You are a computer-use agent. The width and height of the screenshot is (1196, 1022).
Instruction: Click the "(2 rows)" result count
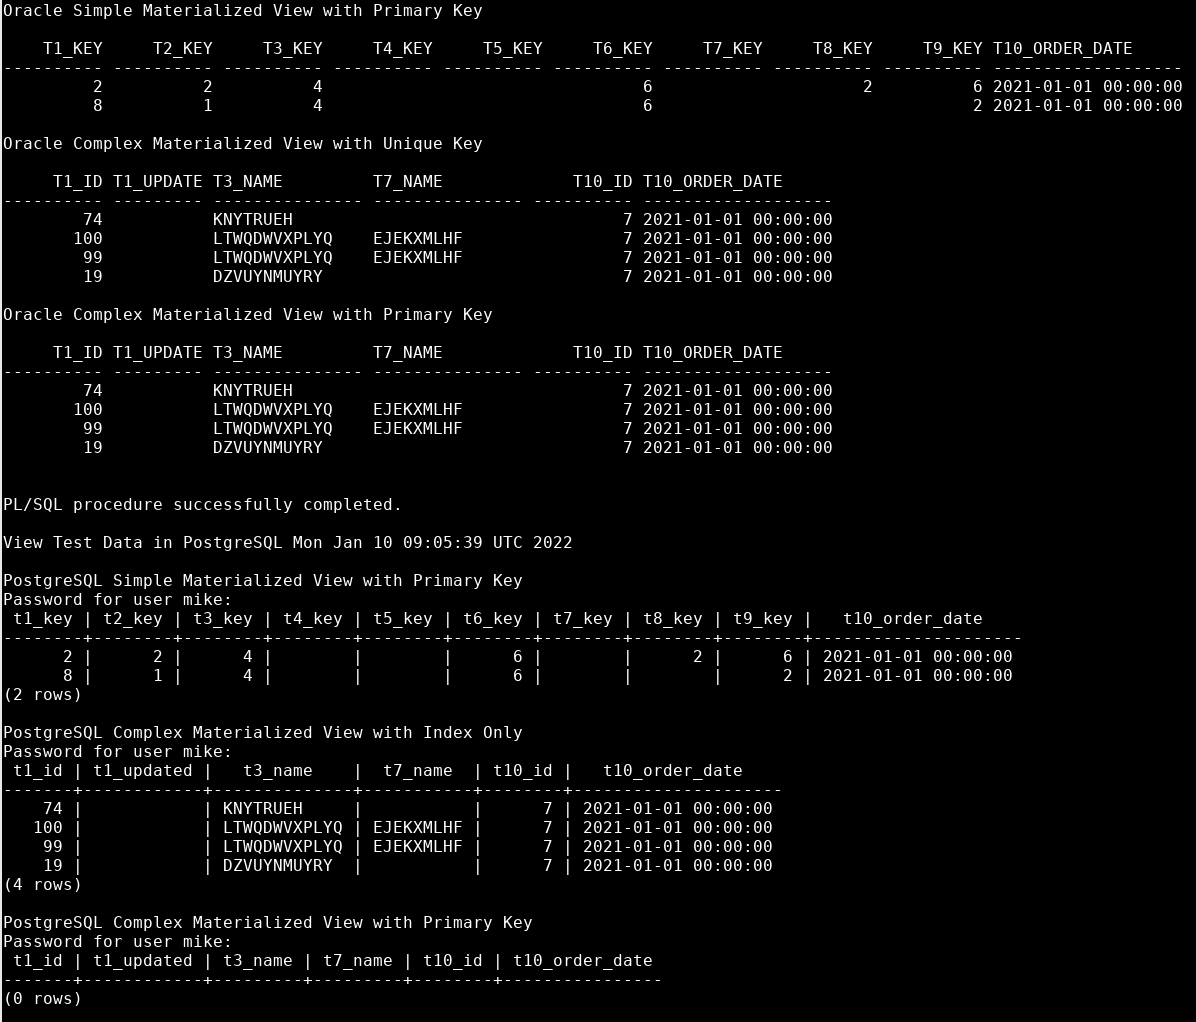coord(43,695)
